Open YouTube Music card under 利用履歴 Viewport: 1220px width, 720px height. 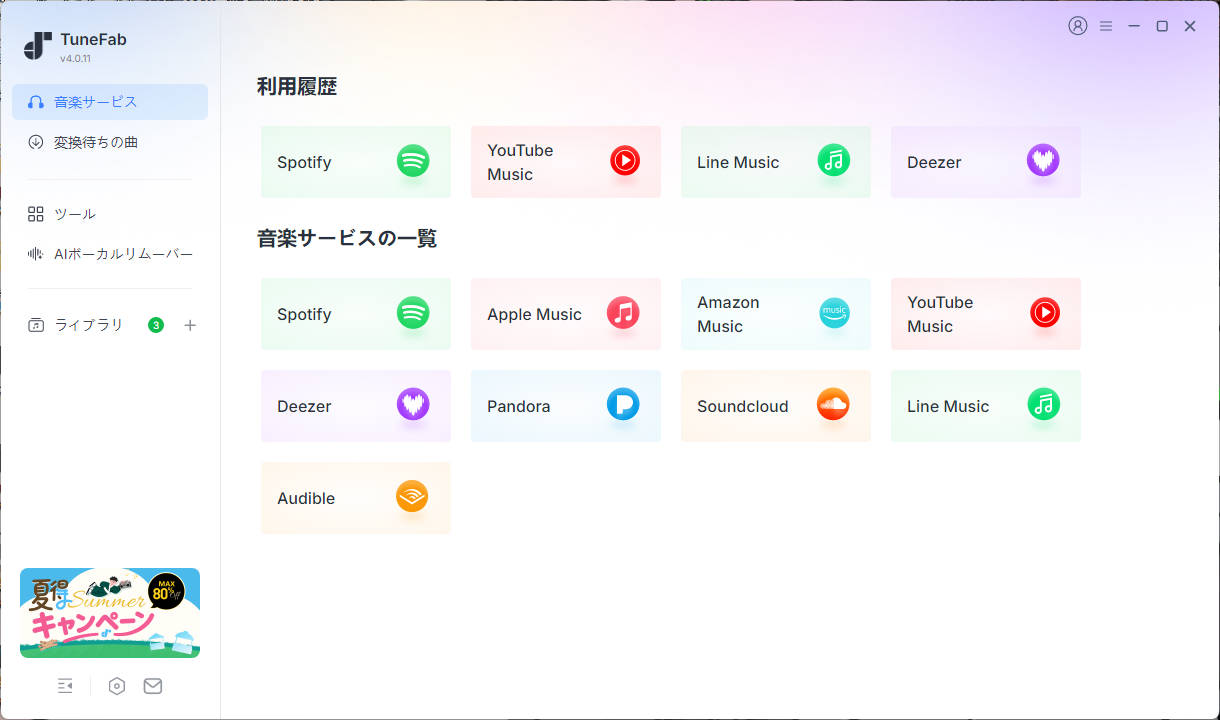(x=566, y=162)
